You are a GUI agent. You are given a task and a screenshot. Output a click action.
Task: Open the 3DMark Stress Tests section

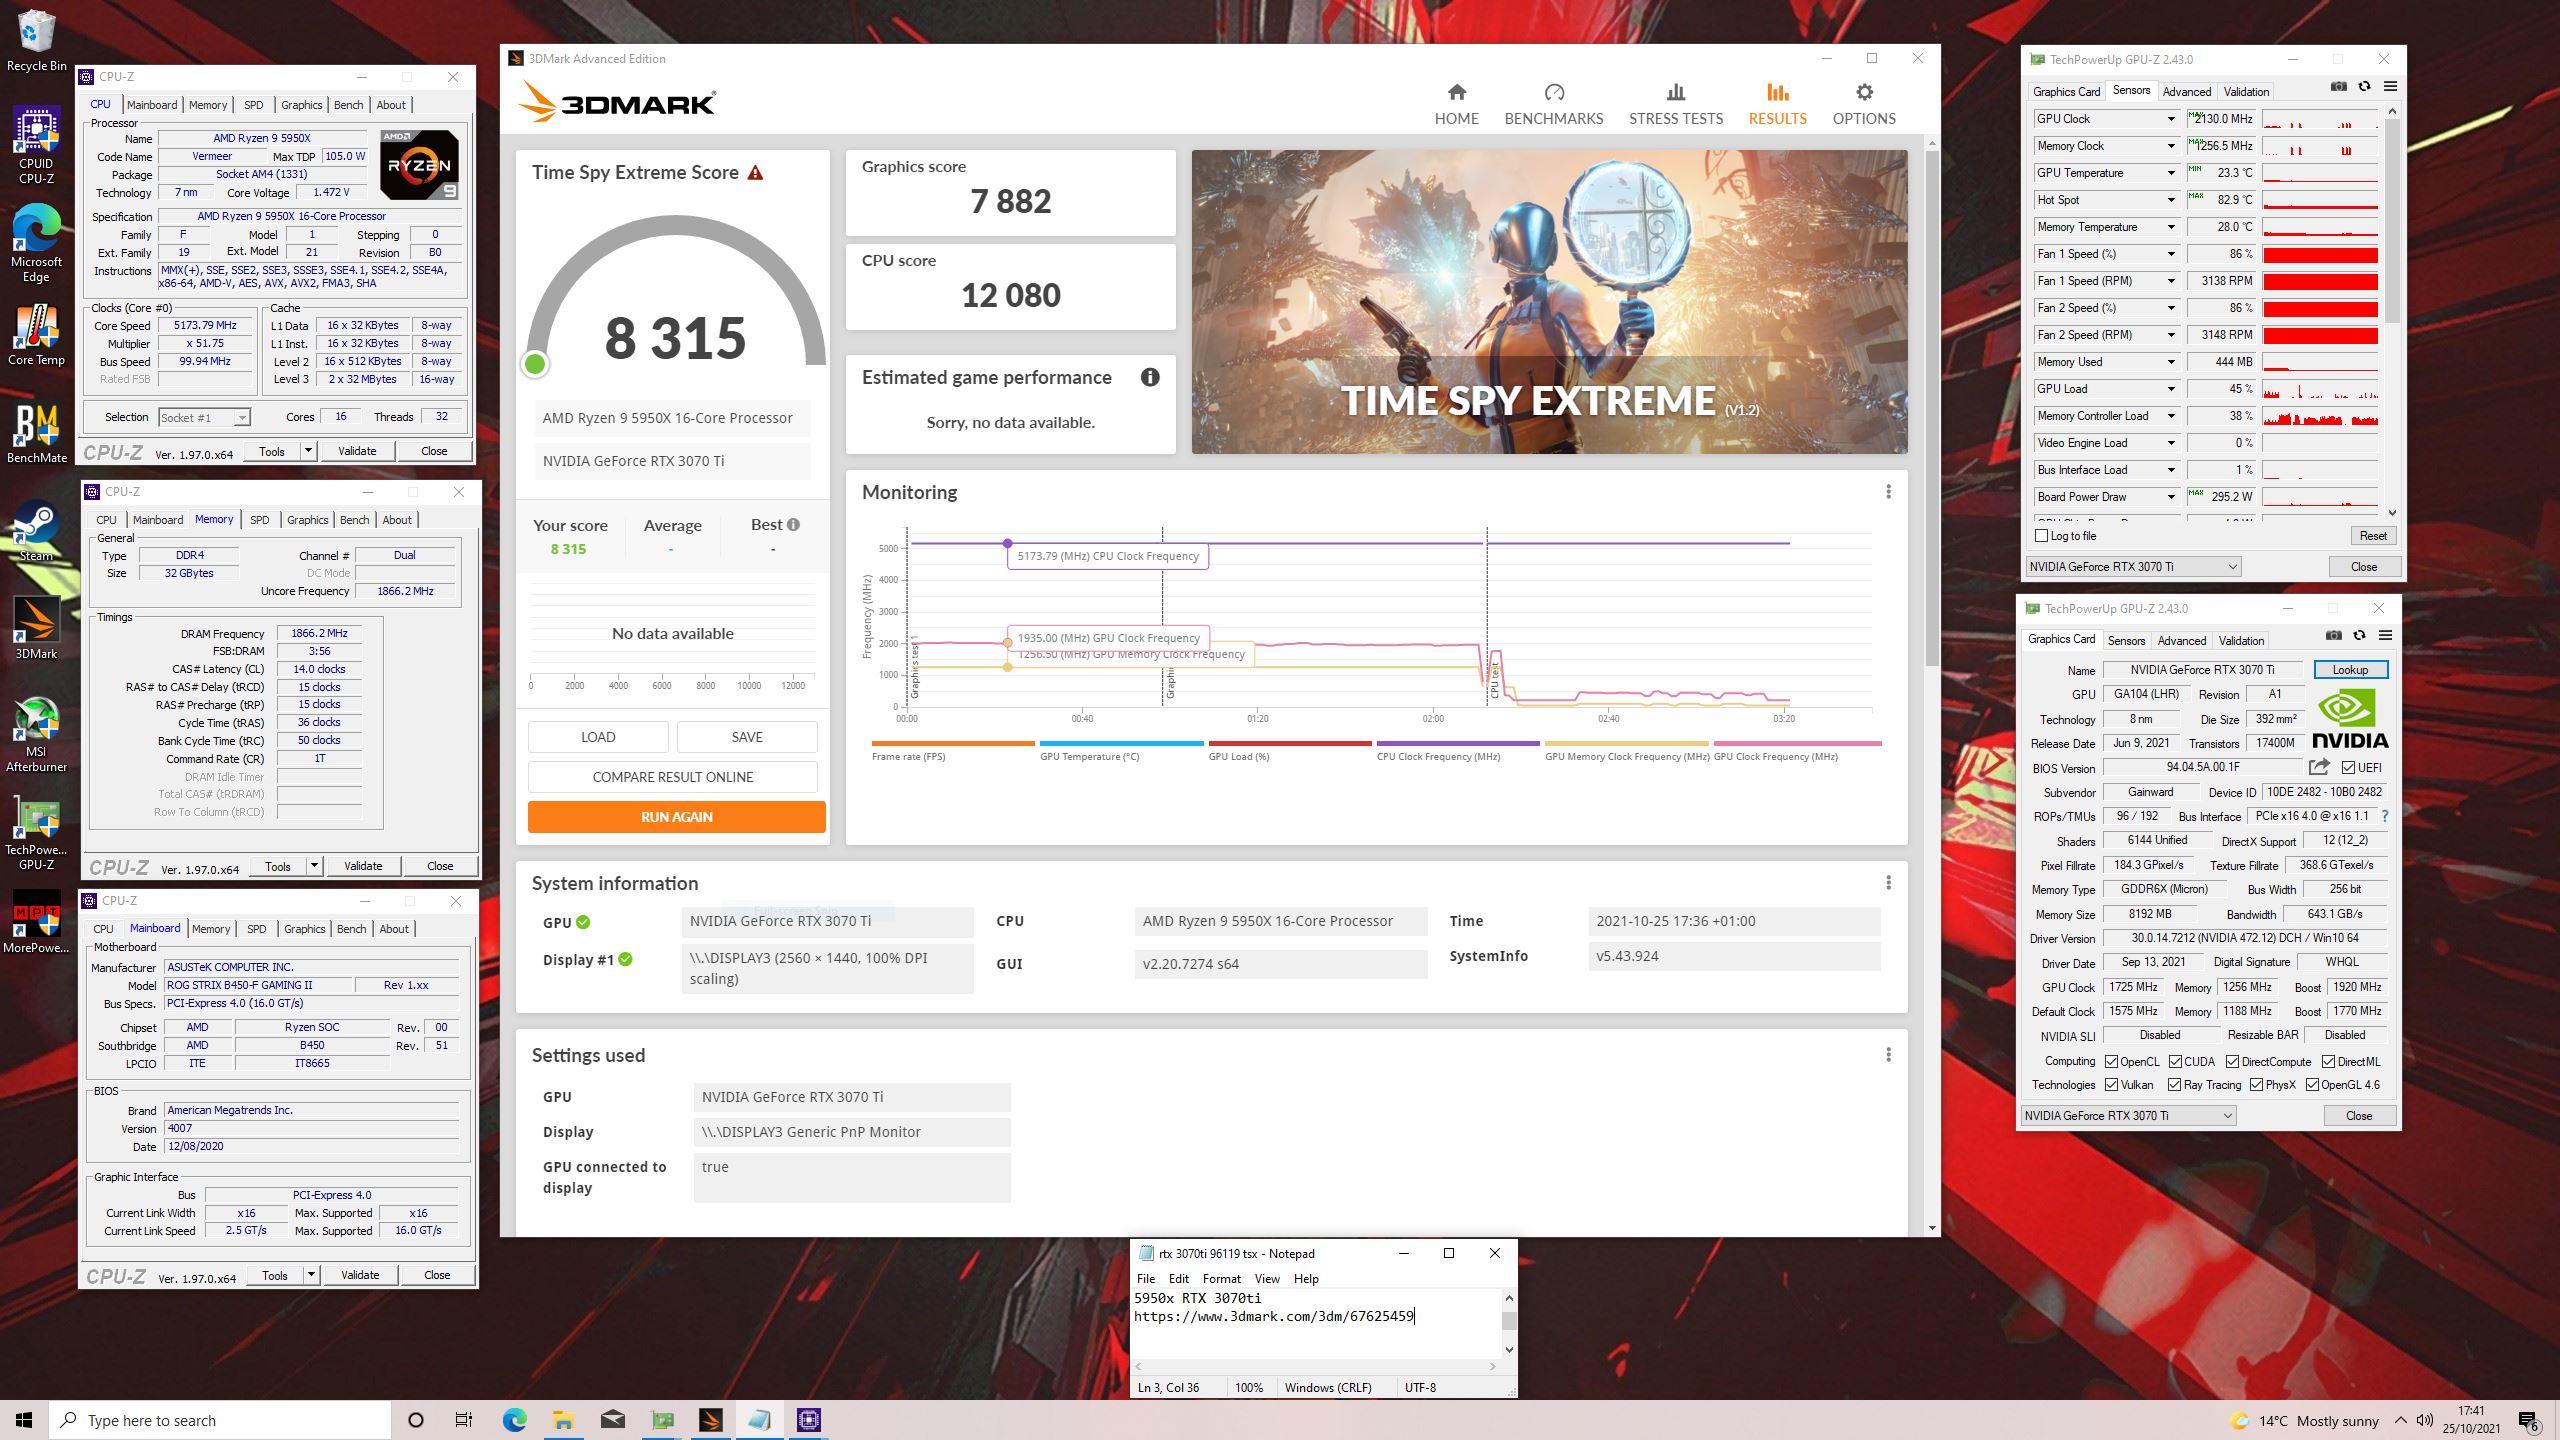[1676, 104]
